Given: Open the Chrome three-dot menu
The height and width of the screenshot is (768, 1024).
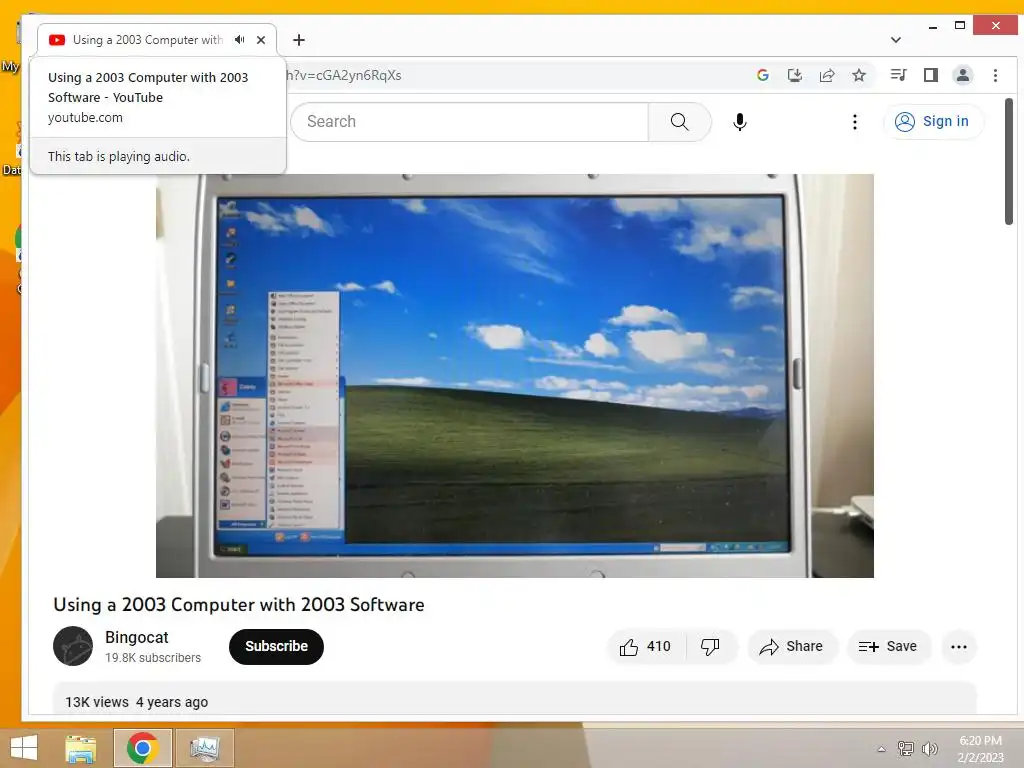Looking at the screenshot, I should [x=995, y=75].
